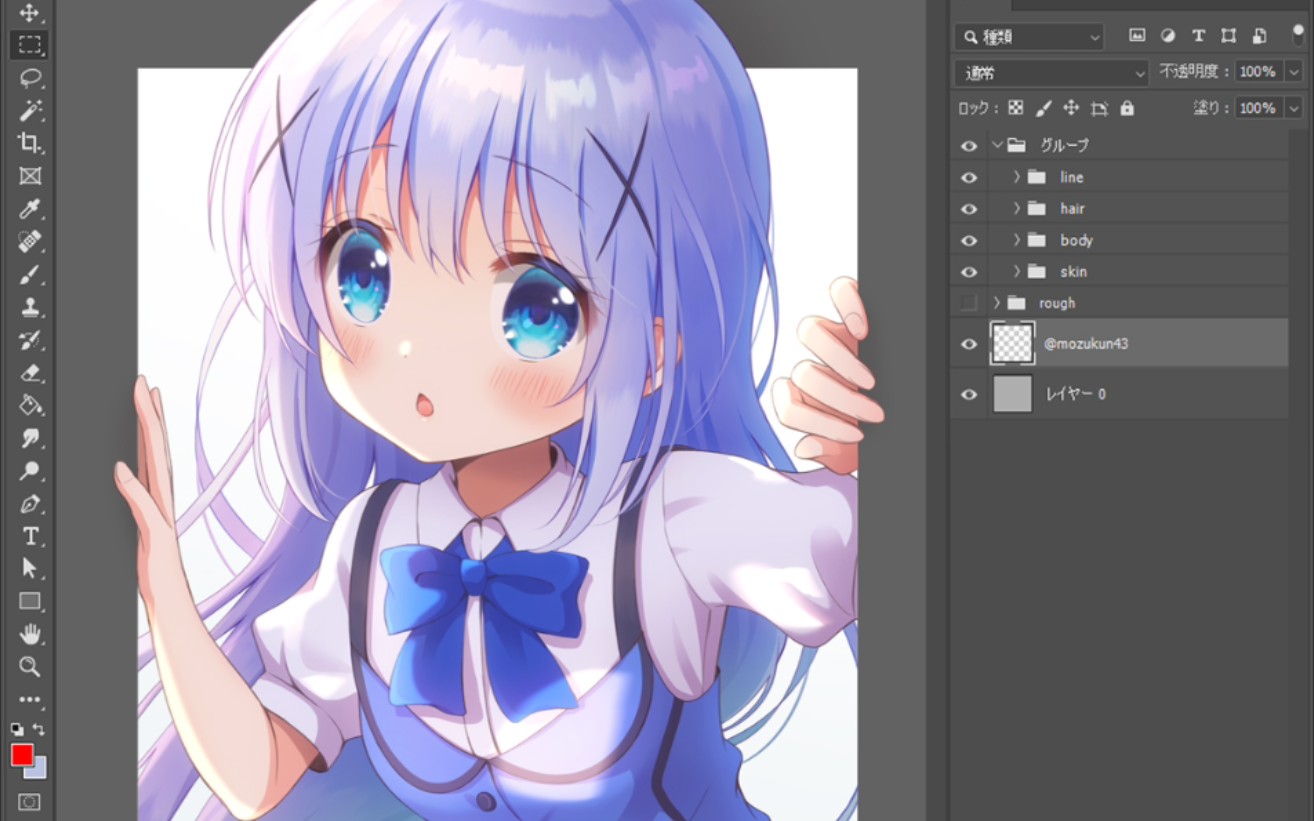Viewport: 1314px width, 821px height.
Task: Hide the レイヤー 0 layer
Action: tap(968, 394)
